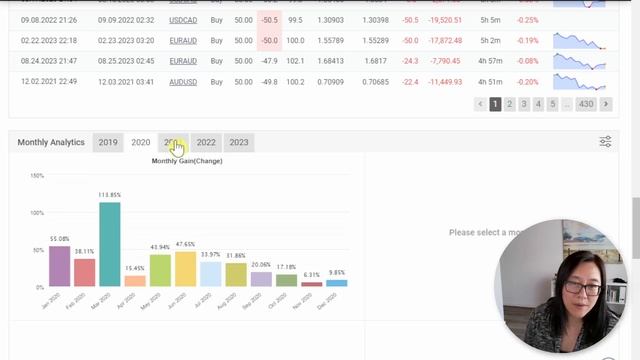Click the 4h 51m duration cell
This screenshot has width=640, height=360.
(x=490, y=82)
